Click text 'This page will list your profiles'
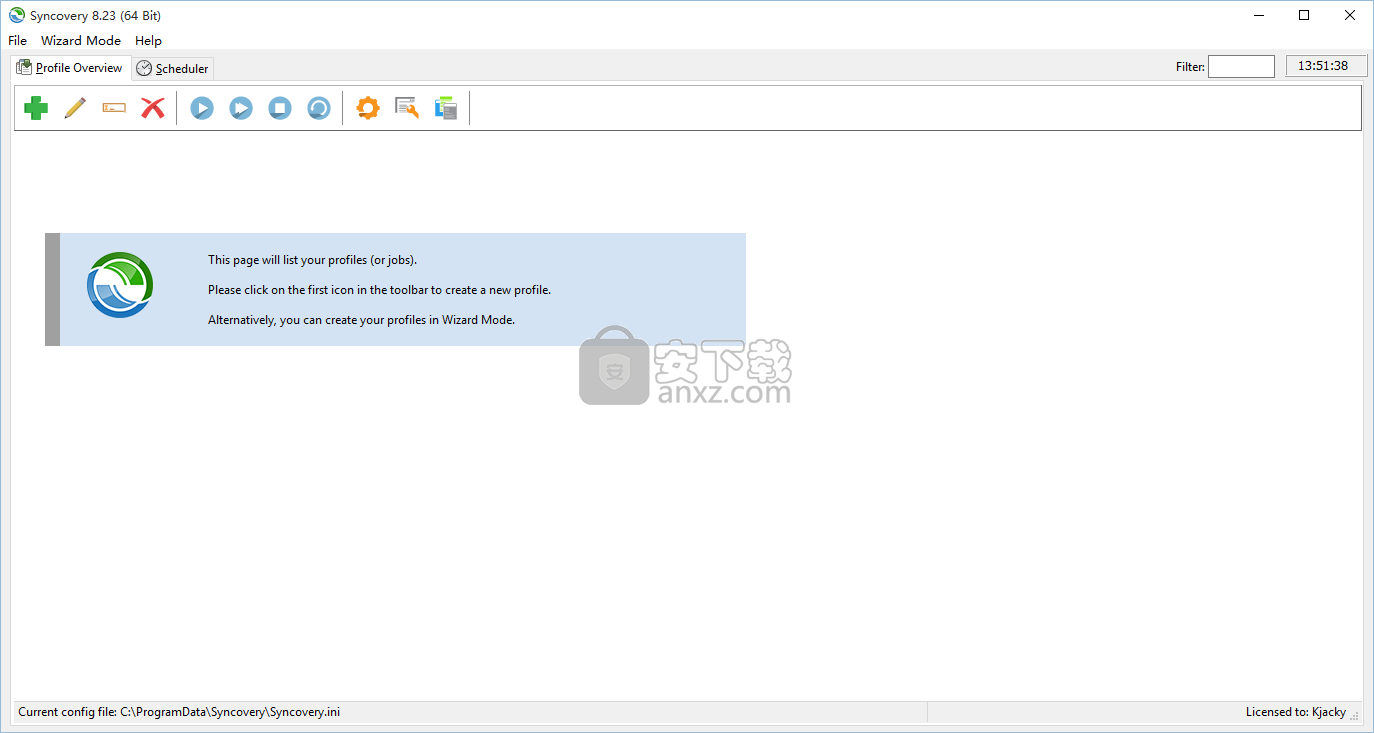Screen dimensions: 1374x733 (312, 260)
